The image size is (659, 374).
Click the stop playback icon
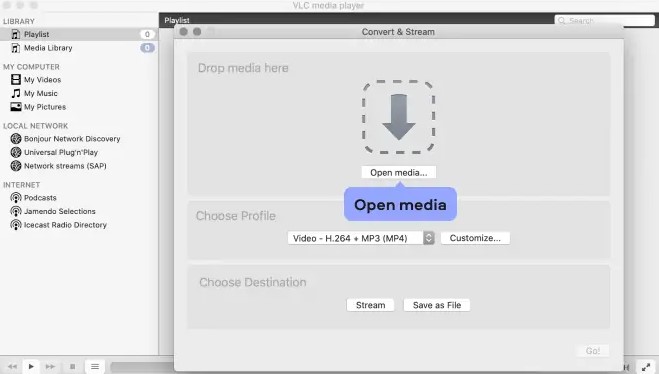click(72, 366)
